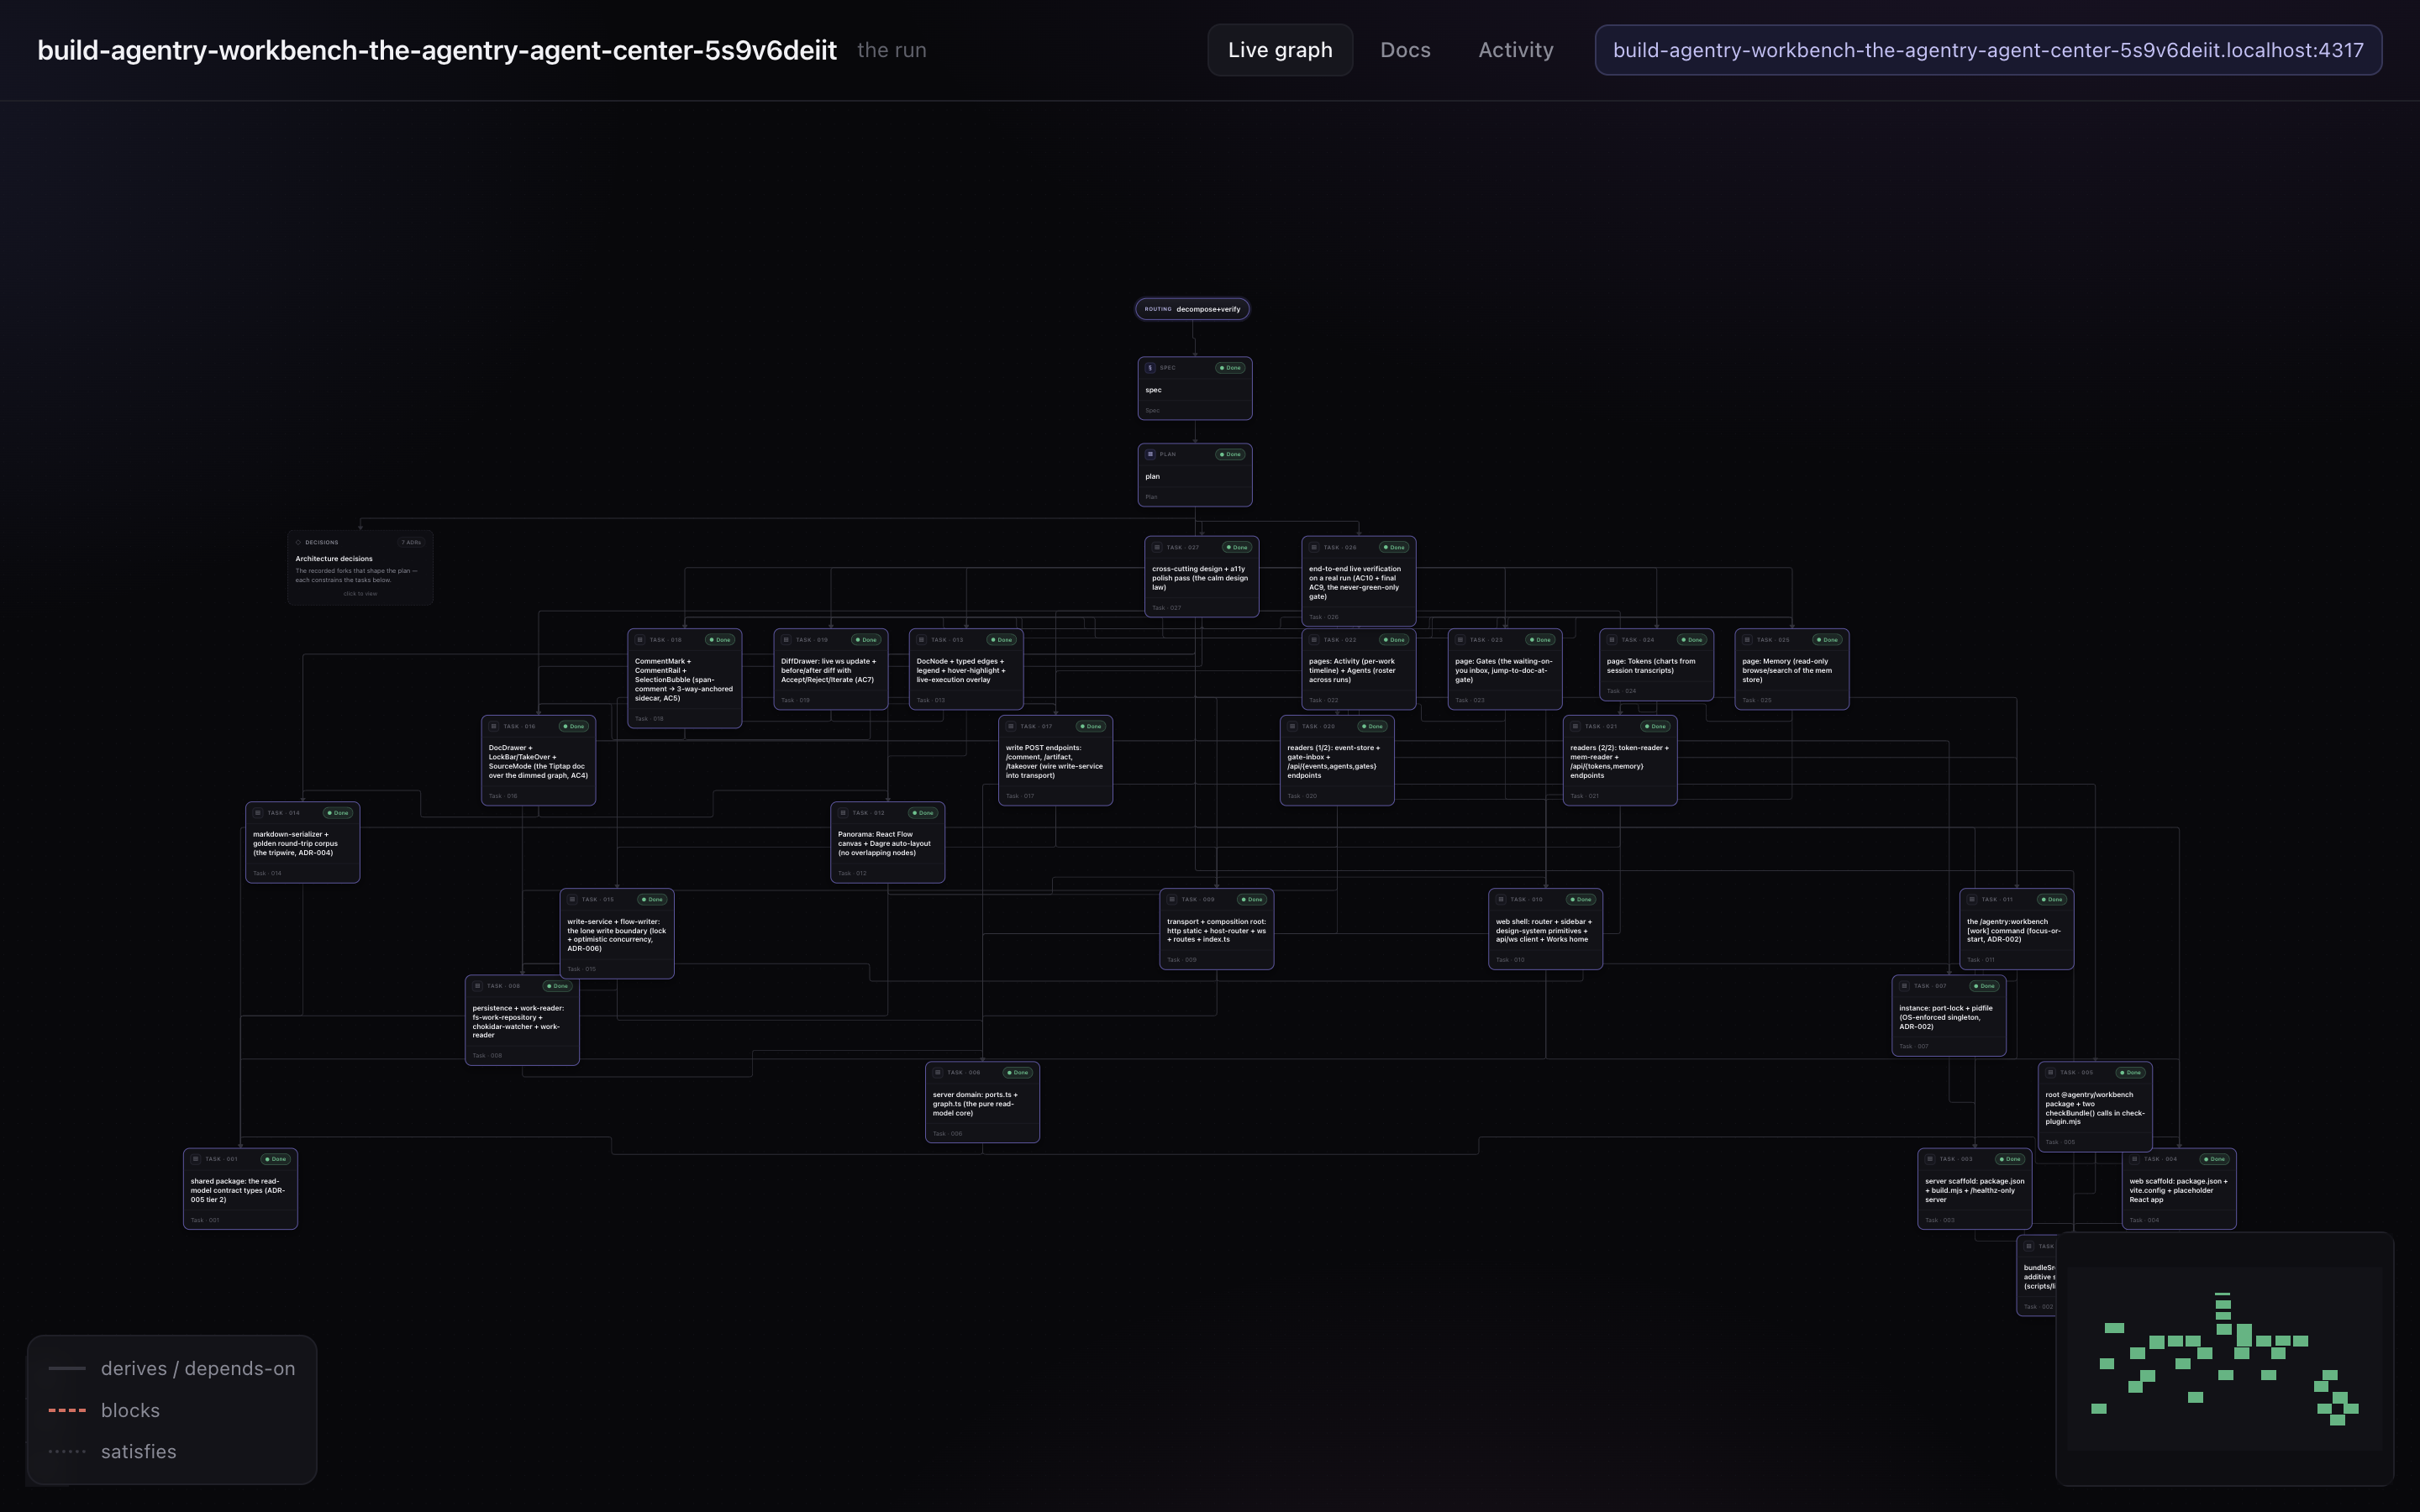The height and width of the screenshot is (1512, 2420).
Task: Click "Architecture decisions" heading
Action: (334, 559)
